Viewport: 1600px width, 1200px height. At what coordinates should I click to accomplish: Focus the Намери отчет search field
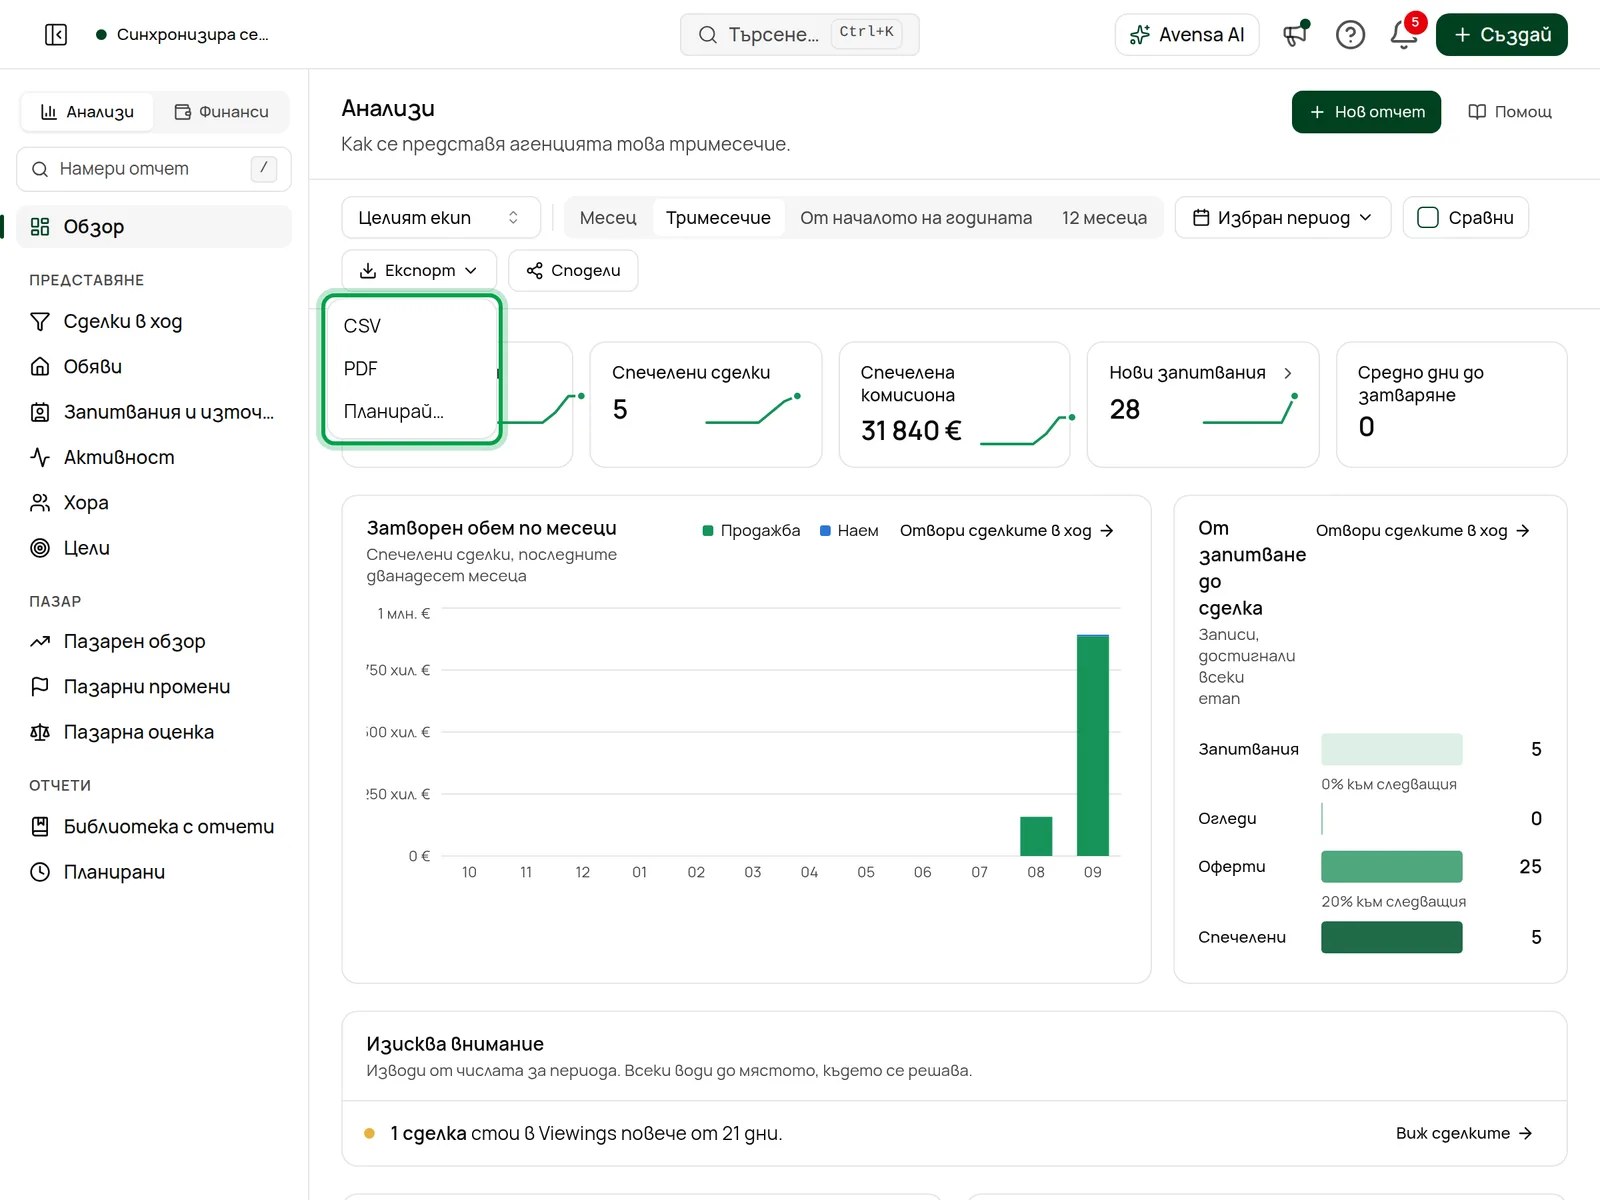coord(154,169)
